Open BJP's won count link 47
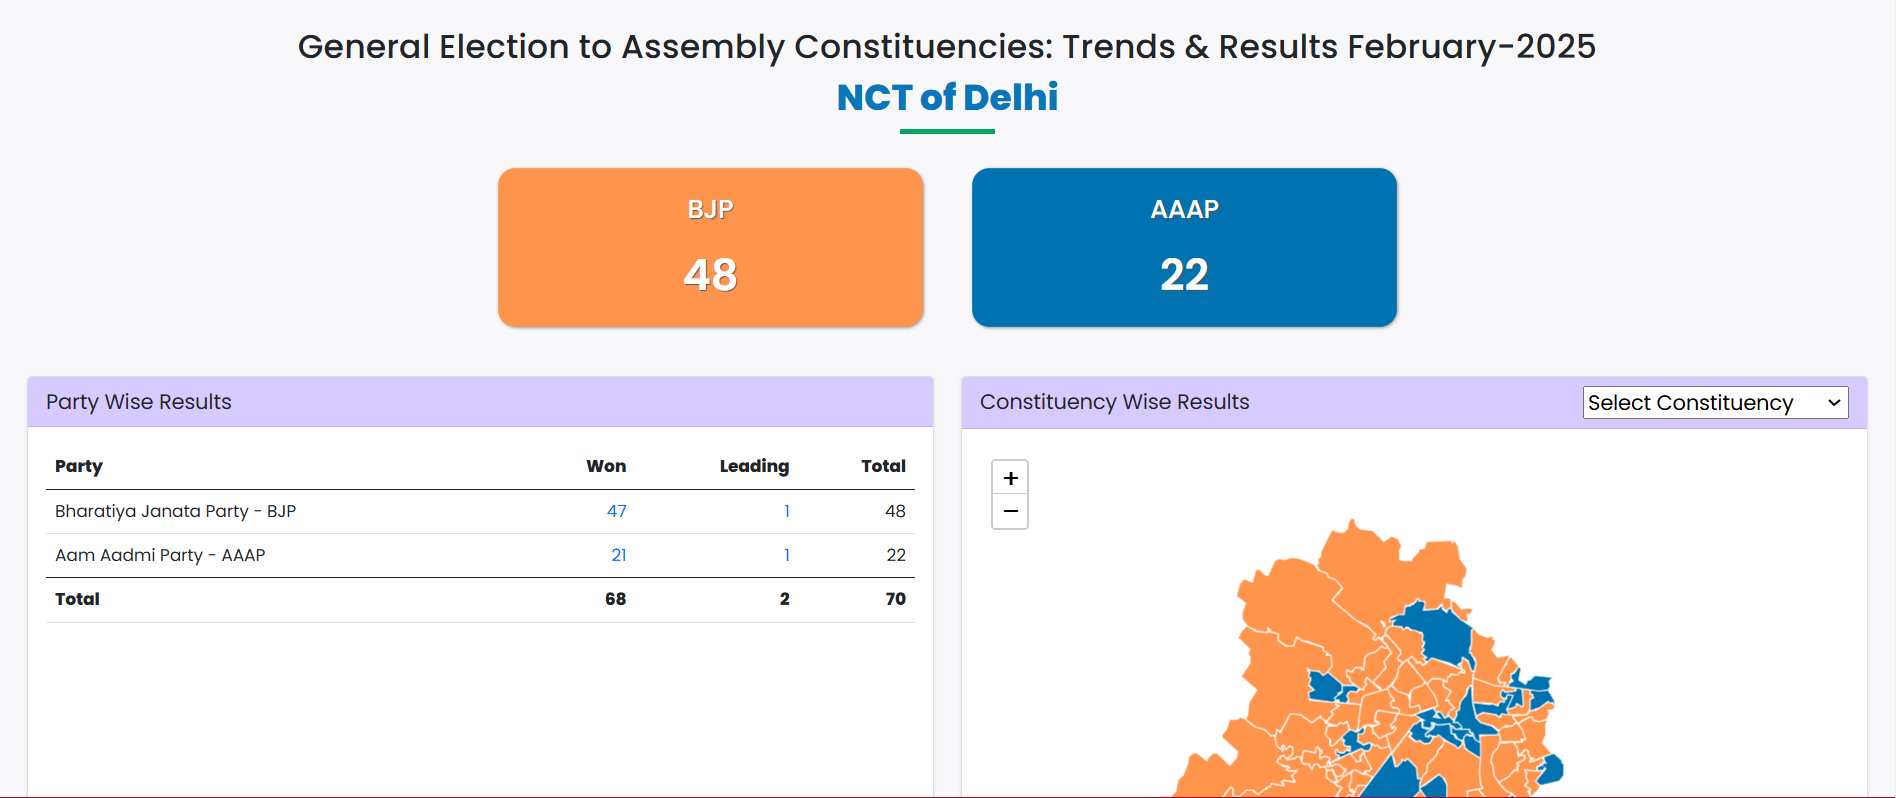Viewport: 1896px width, 798px height. click(616, 511)
